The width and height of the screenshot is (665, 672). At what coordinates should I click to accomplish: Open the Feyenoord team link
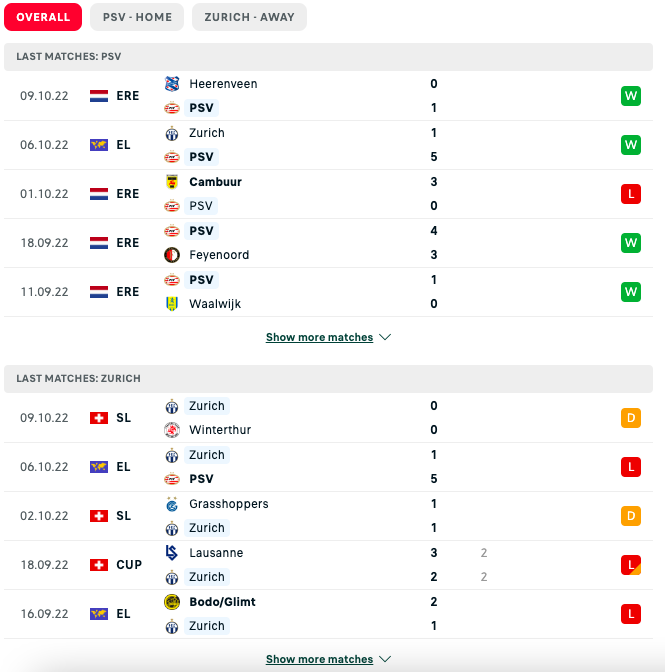point(219,255)
